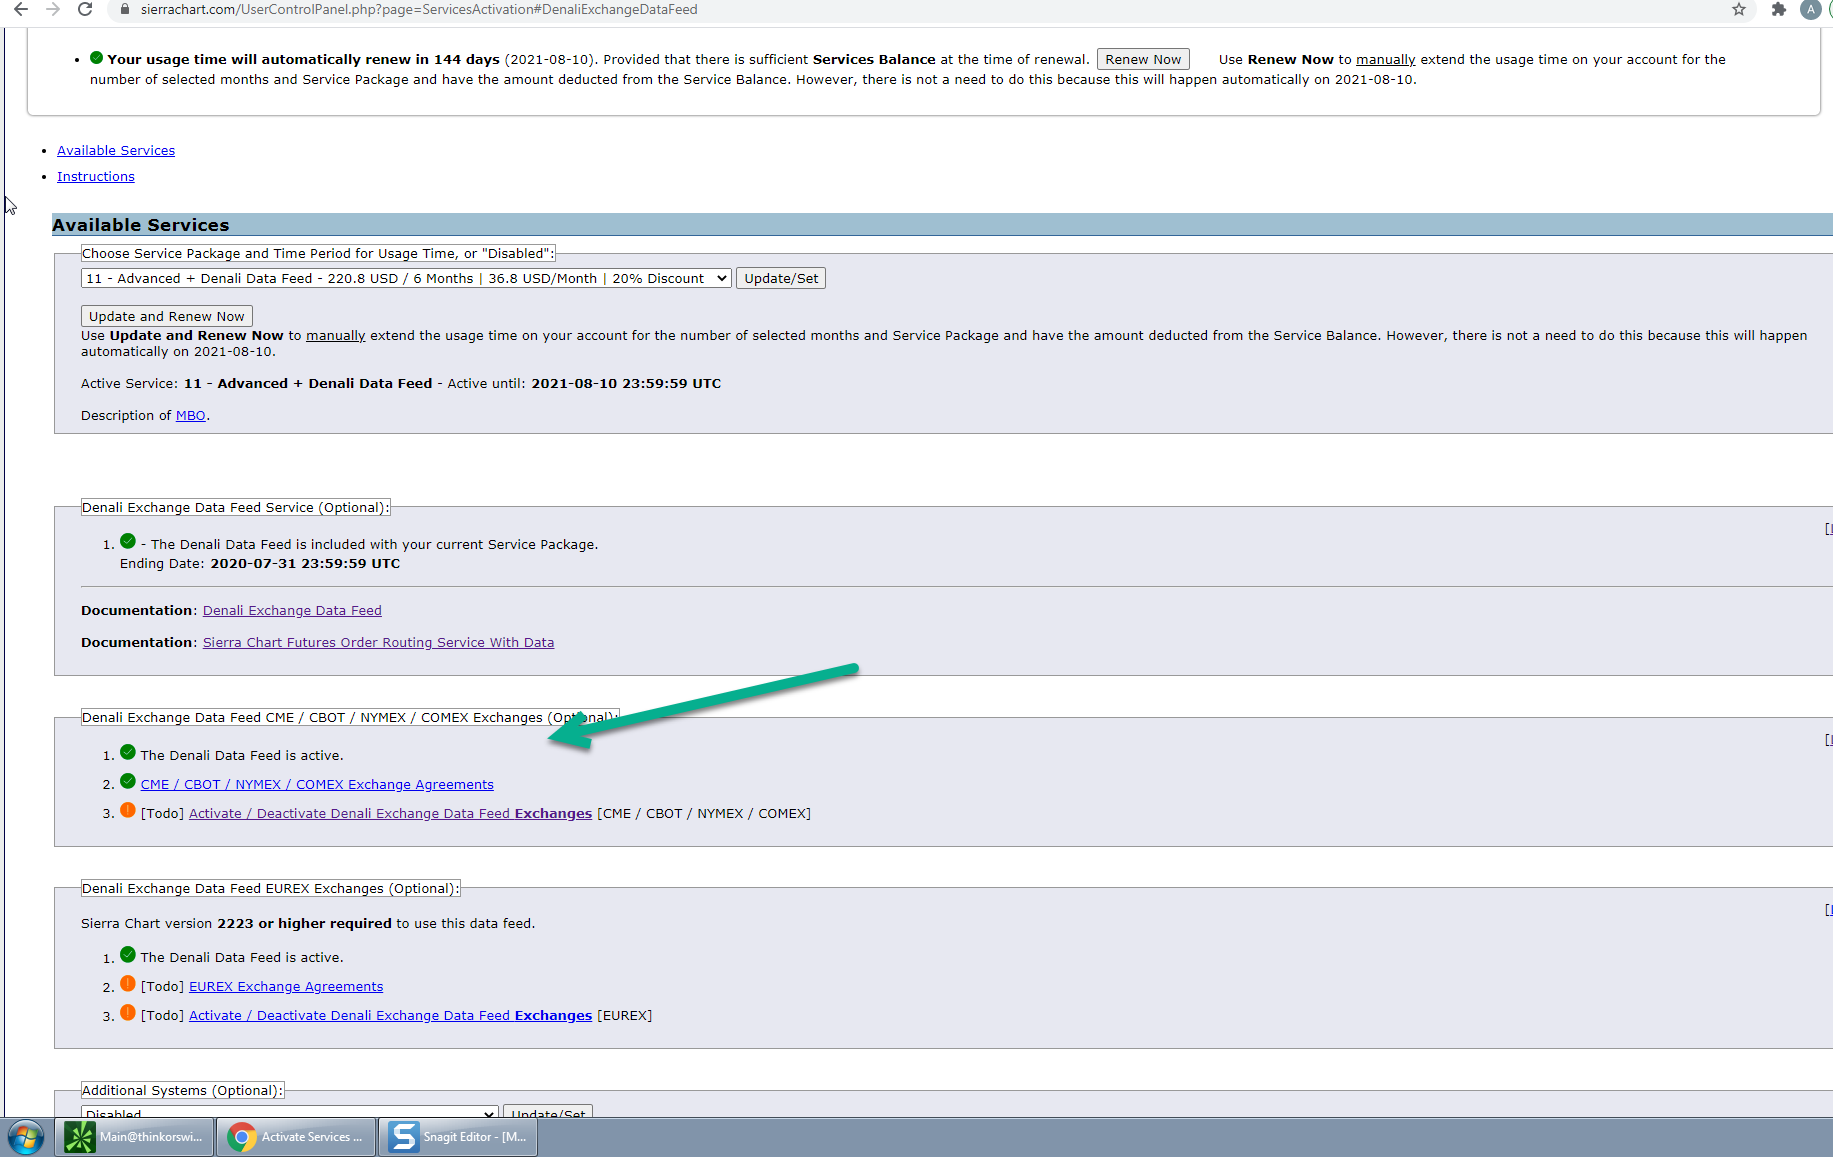Click the site lock icon in address bar
The image size is (1833, 1157).
(125, 9)
